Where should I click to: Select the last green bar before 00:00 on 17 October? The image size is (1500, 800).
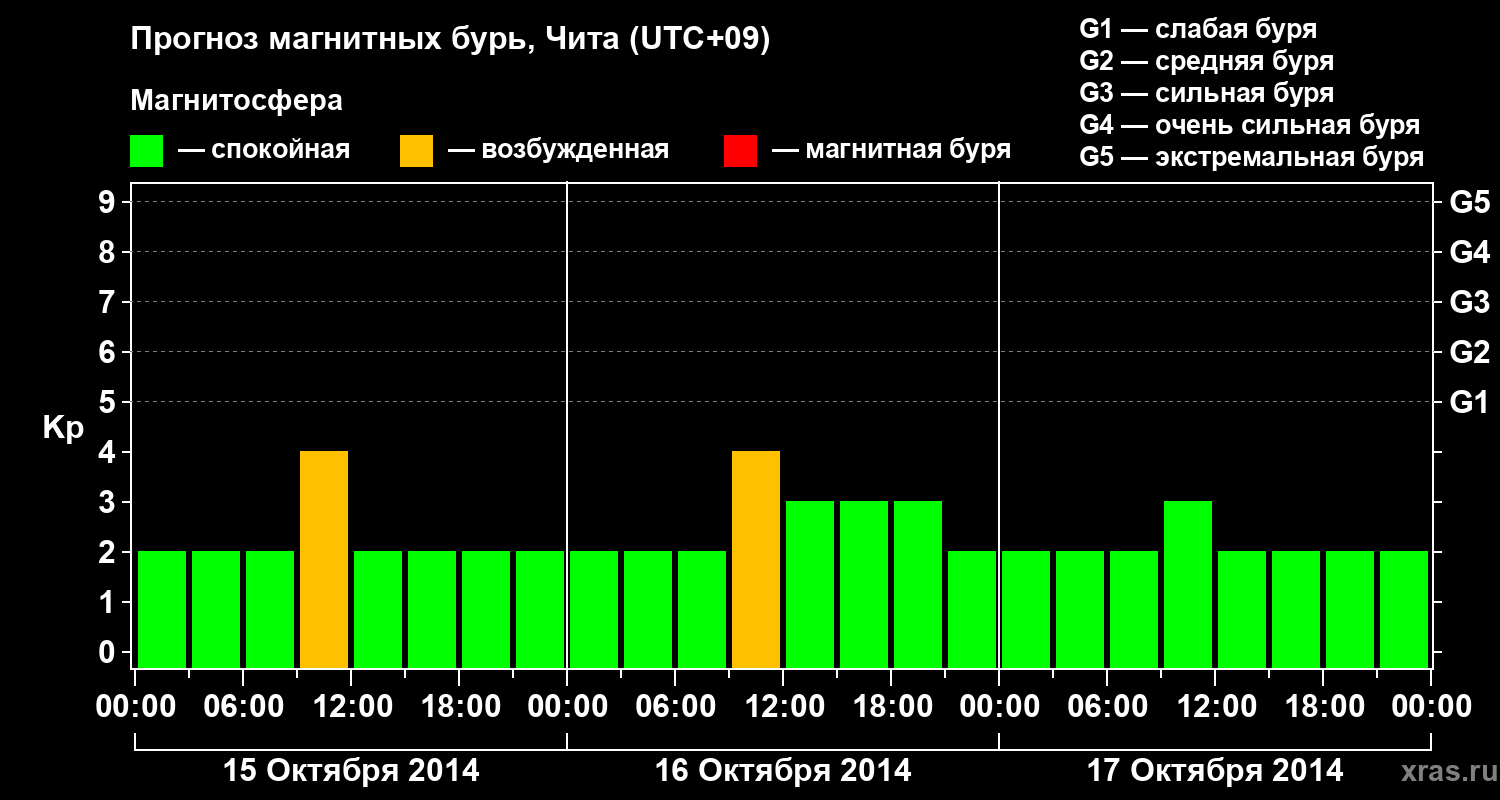pos(1404,610)
